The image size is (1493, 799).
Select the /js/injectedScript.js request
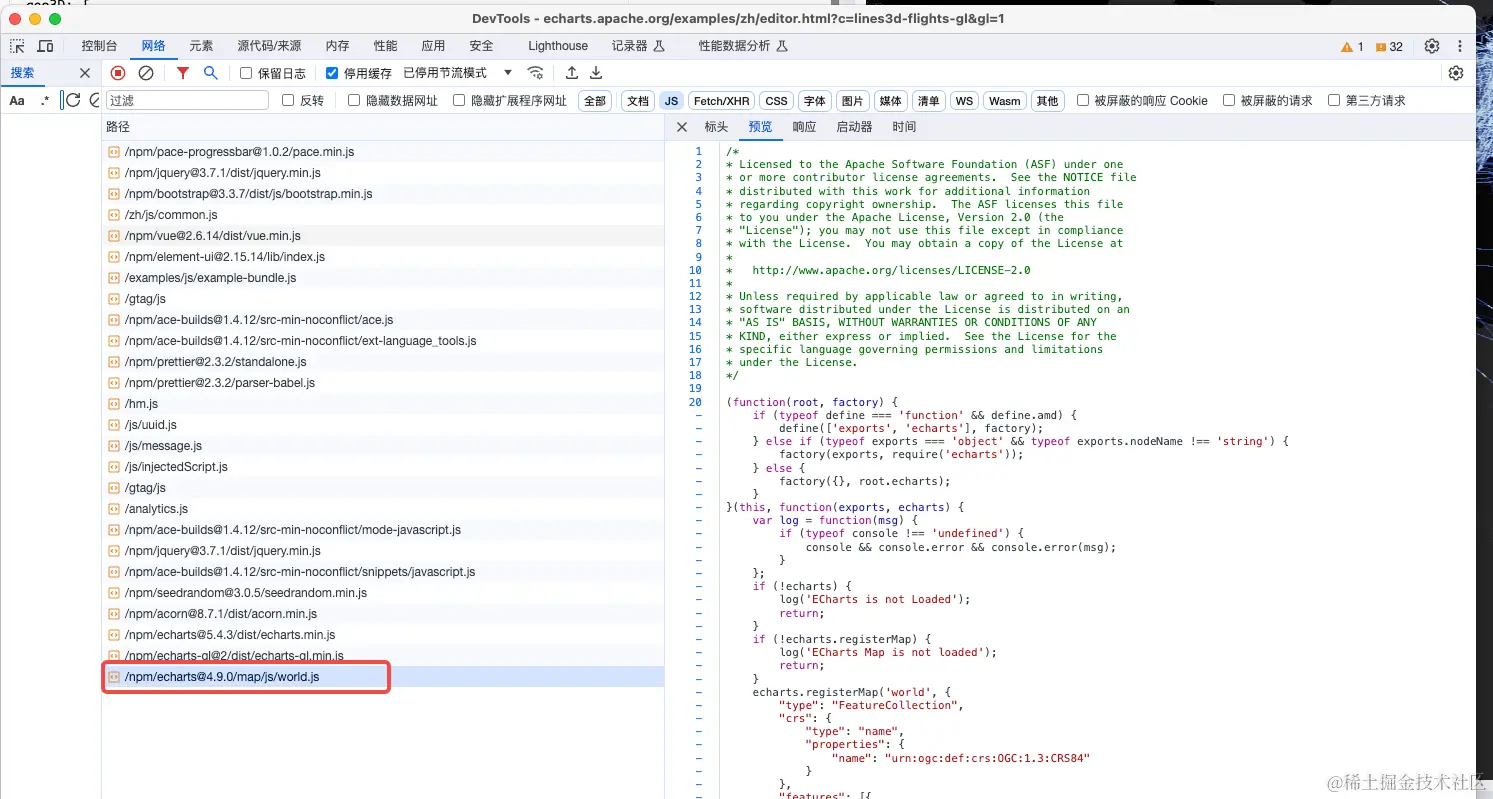tap(383, 467)
